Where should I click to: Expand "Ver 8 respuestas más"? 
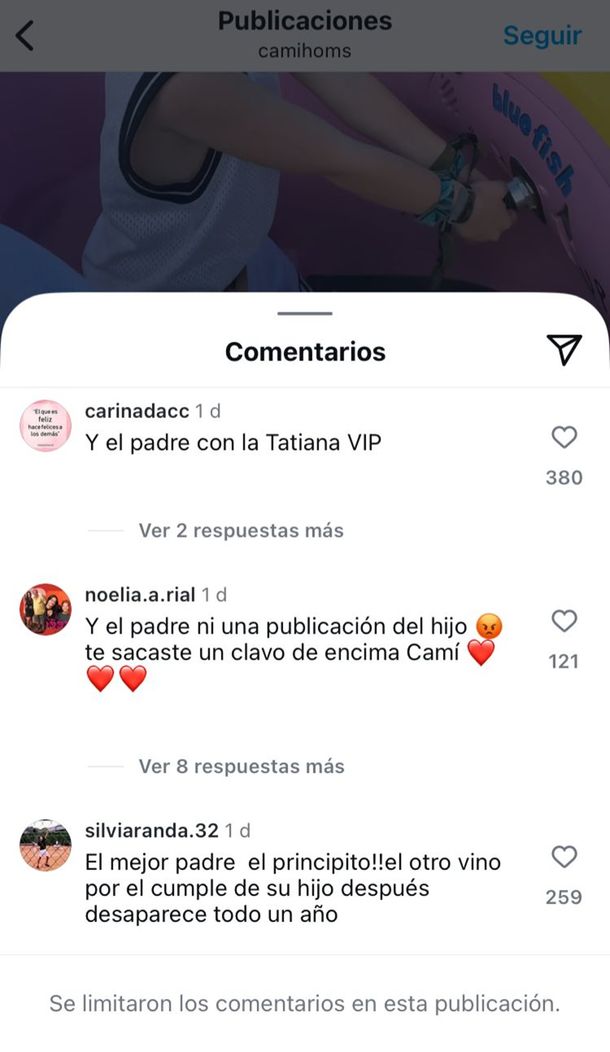(242, 766)
